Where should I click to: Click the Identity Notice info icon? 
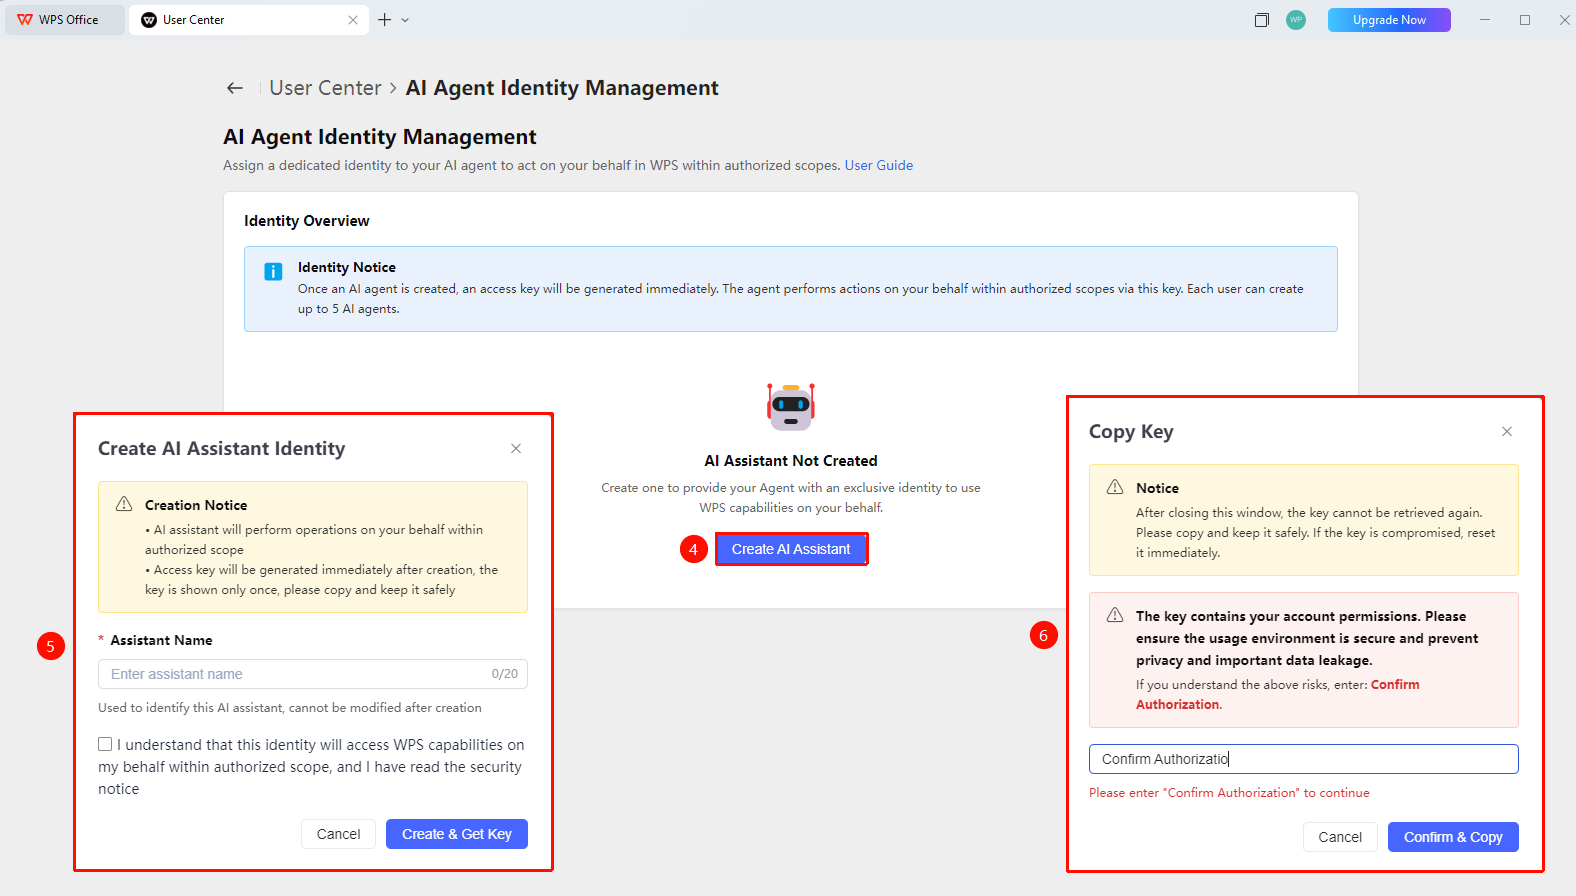pos(273,272)
